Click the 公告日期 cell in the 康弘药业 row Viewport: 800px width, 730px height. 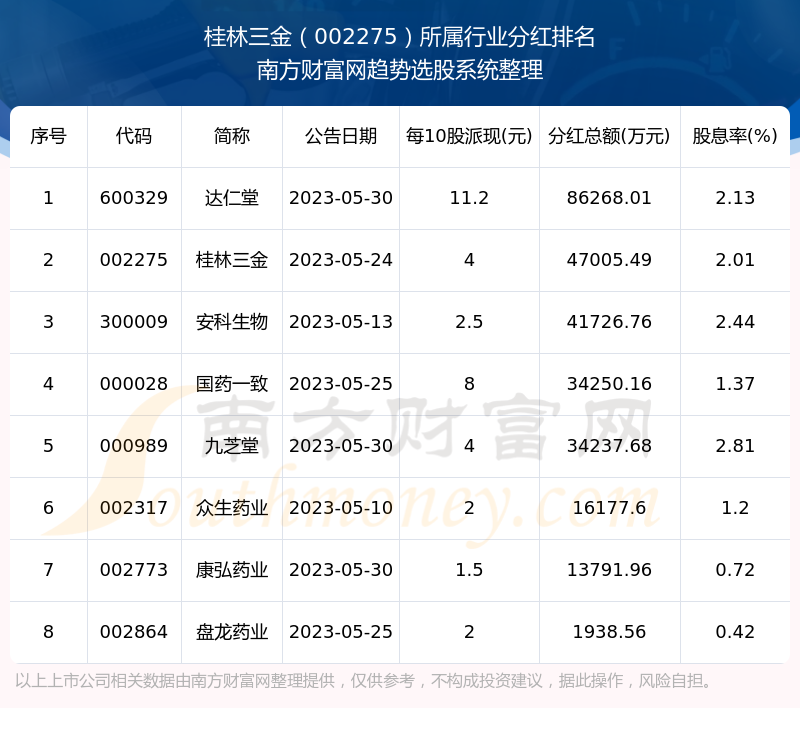pyautogui.click(x=341, y=570)
